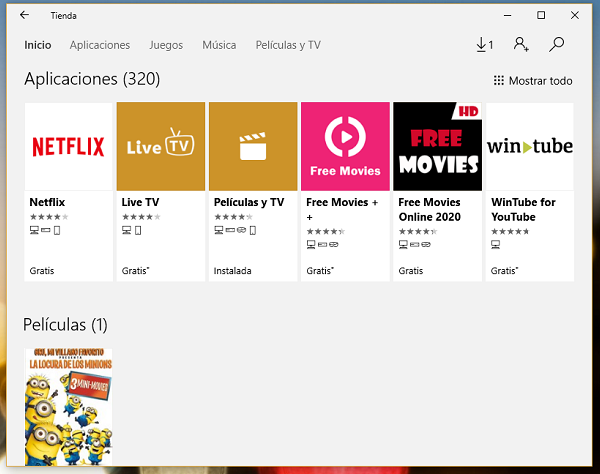The height and width of the screenshot is (474, 600).
Task: Click the device icons under Netflix
Action: pyautogui.click(x=45, y=230)
